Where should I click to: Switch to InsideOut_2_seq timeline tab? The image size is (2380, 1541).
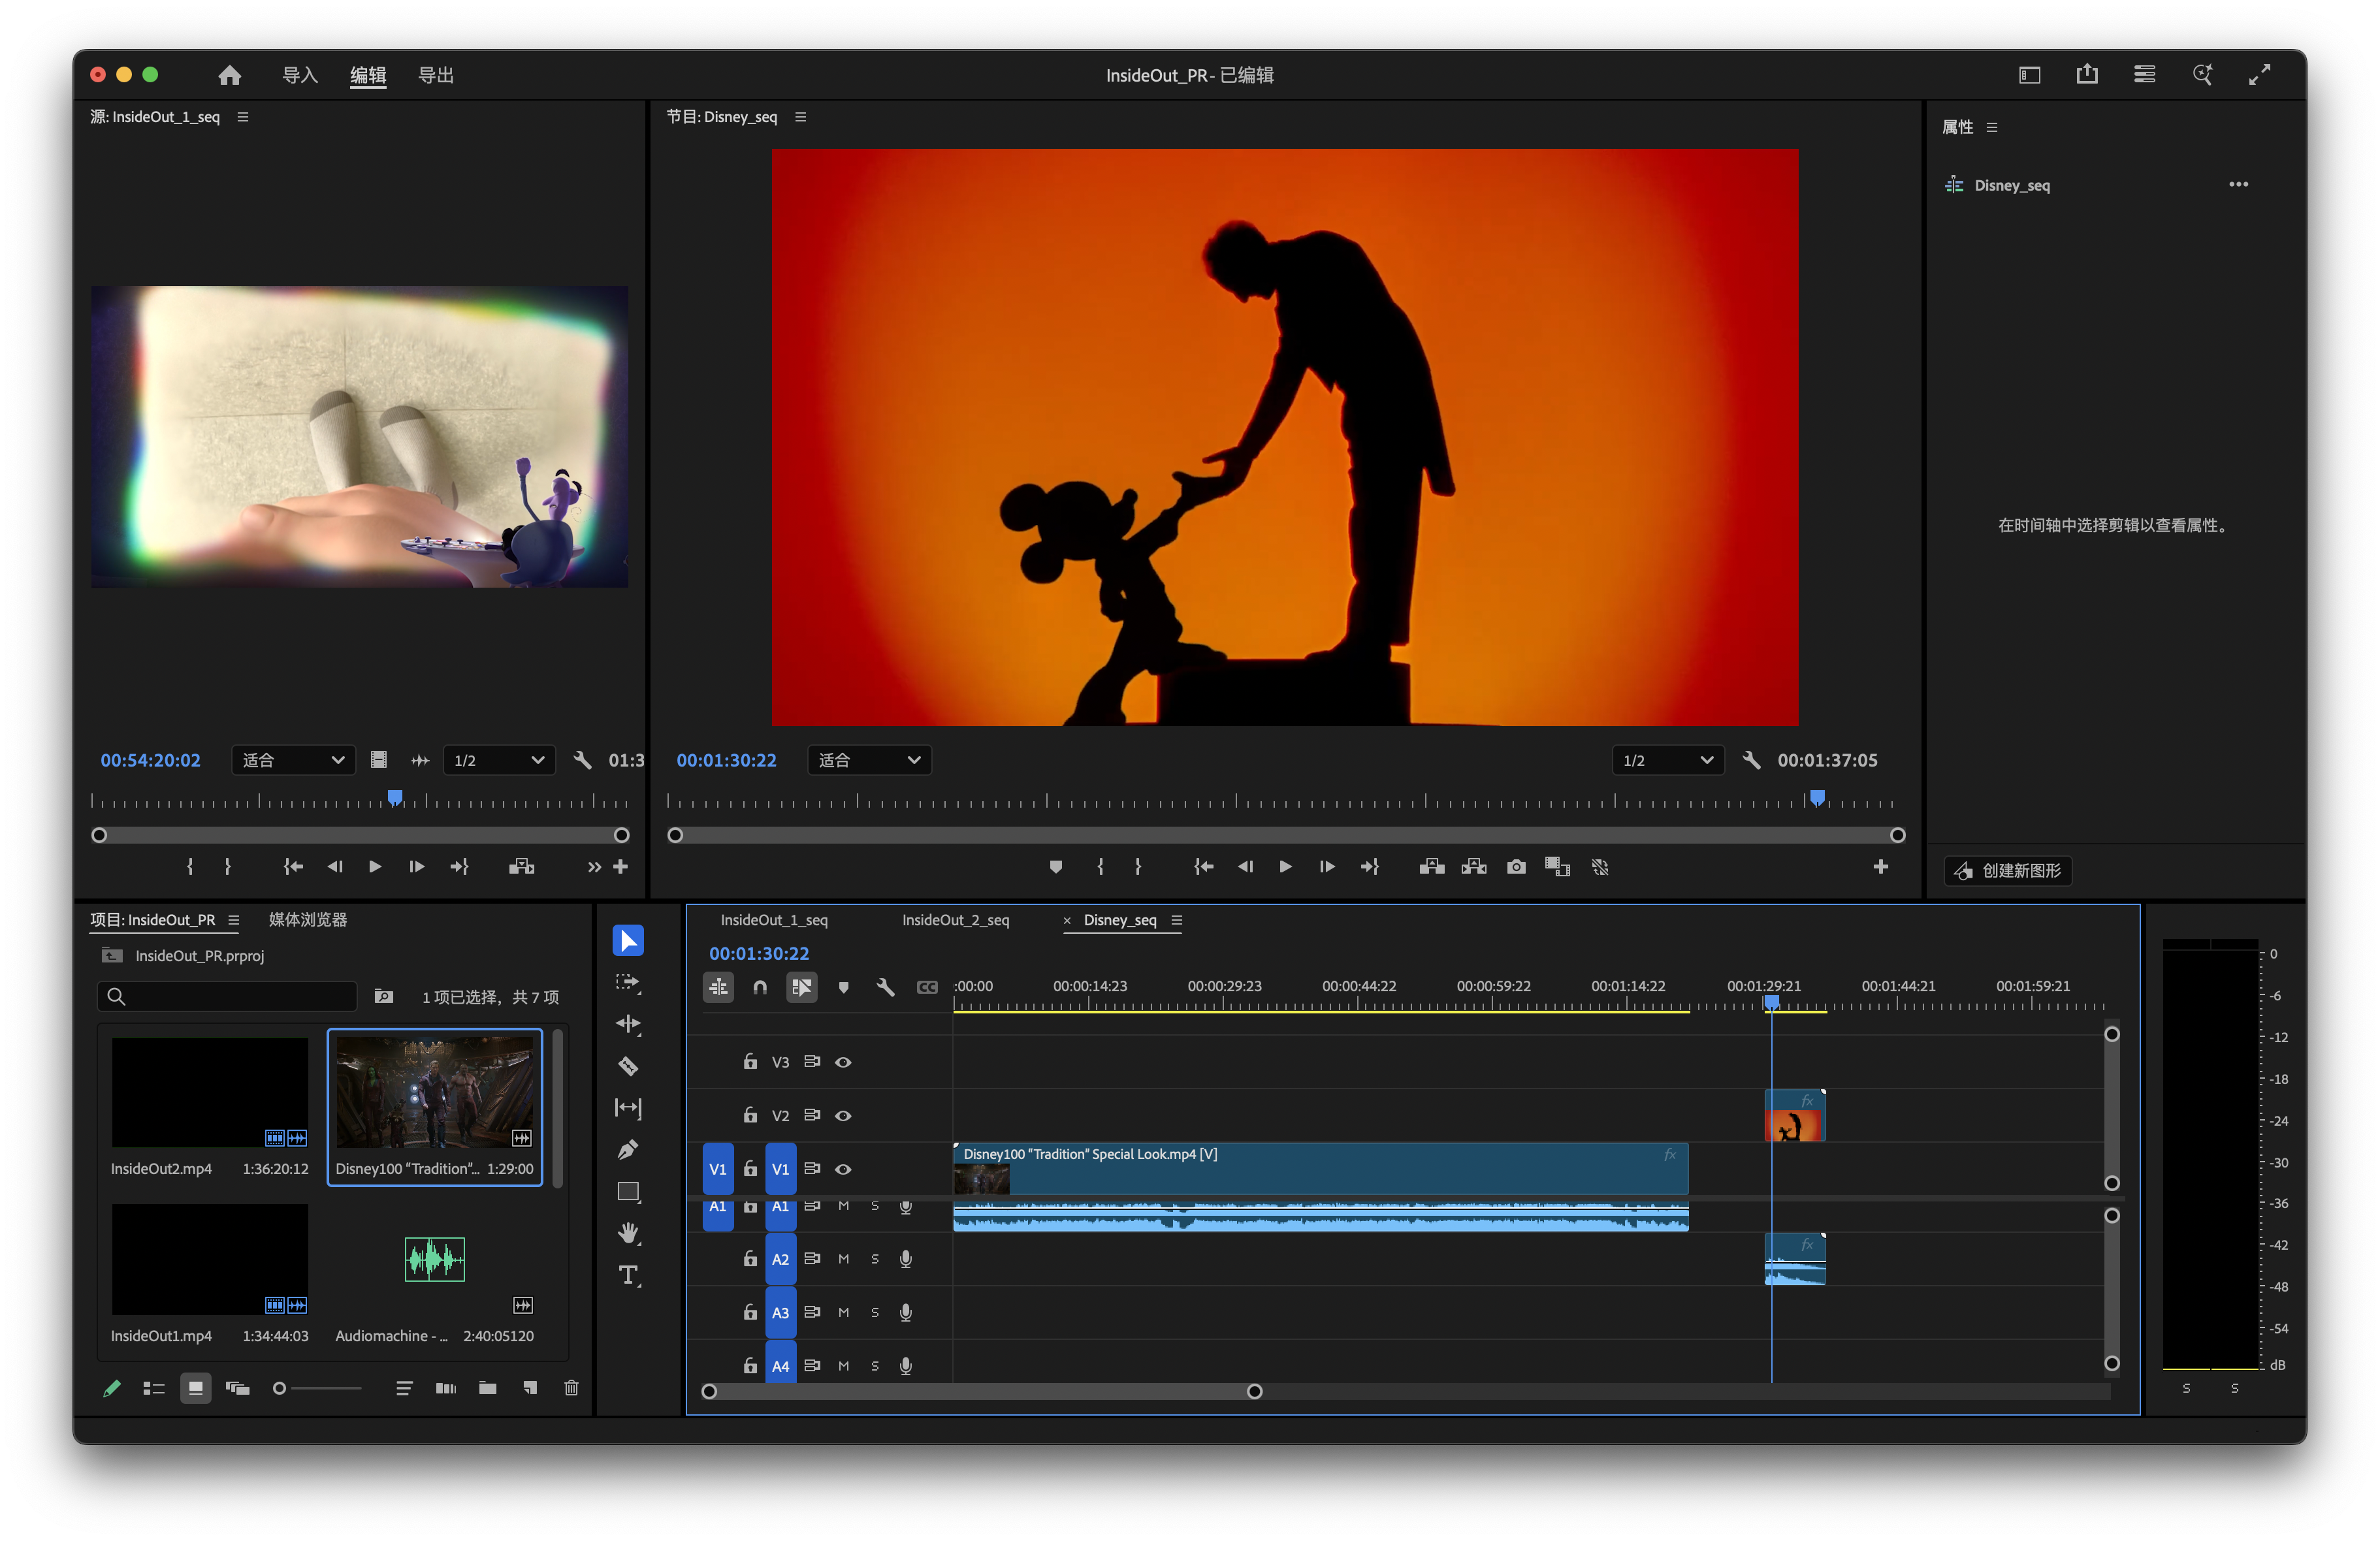955,920
